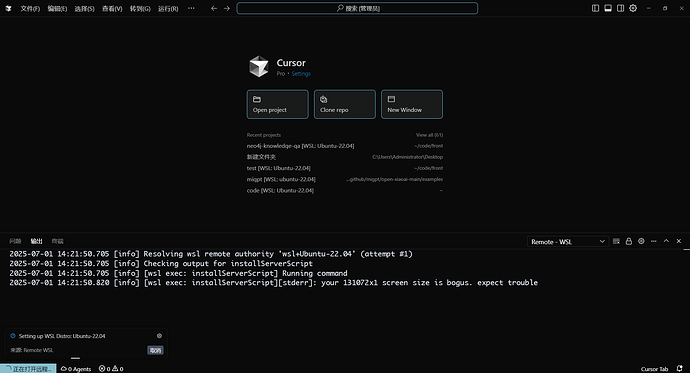Click the 取消 button in notification

(x=155, y=350)
